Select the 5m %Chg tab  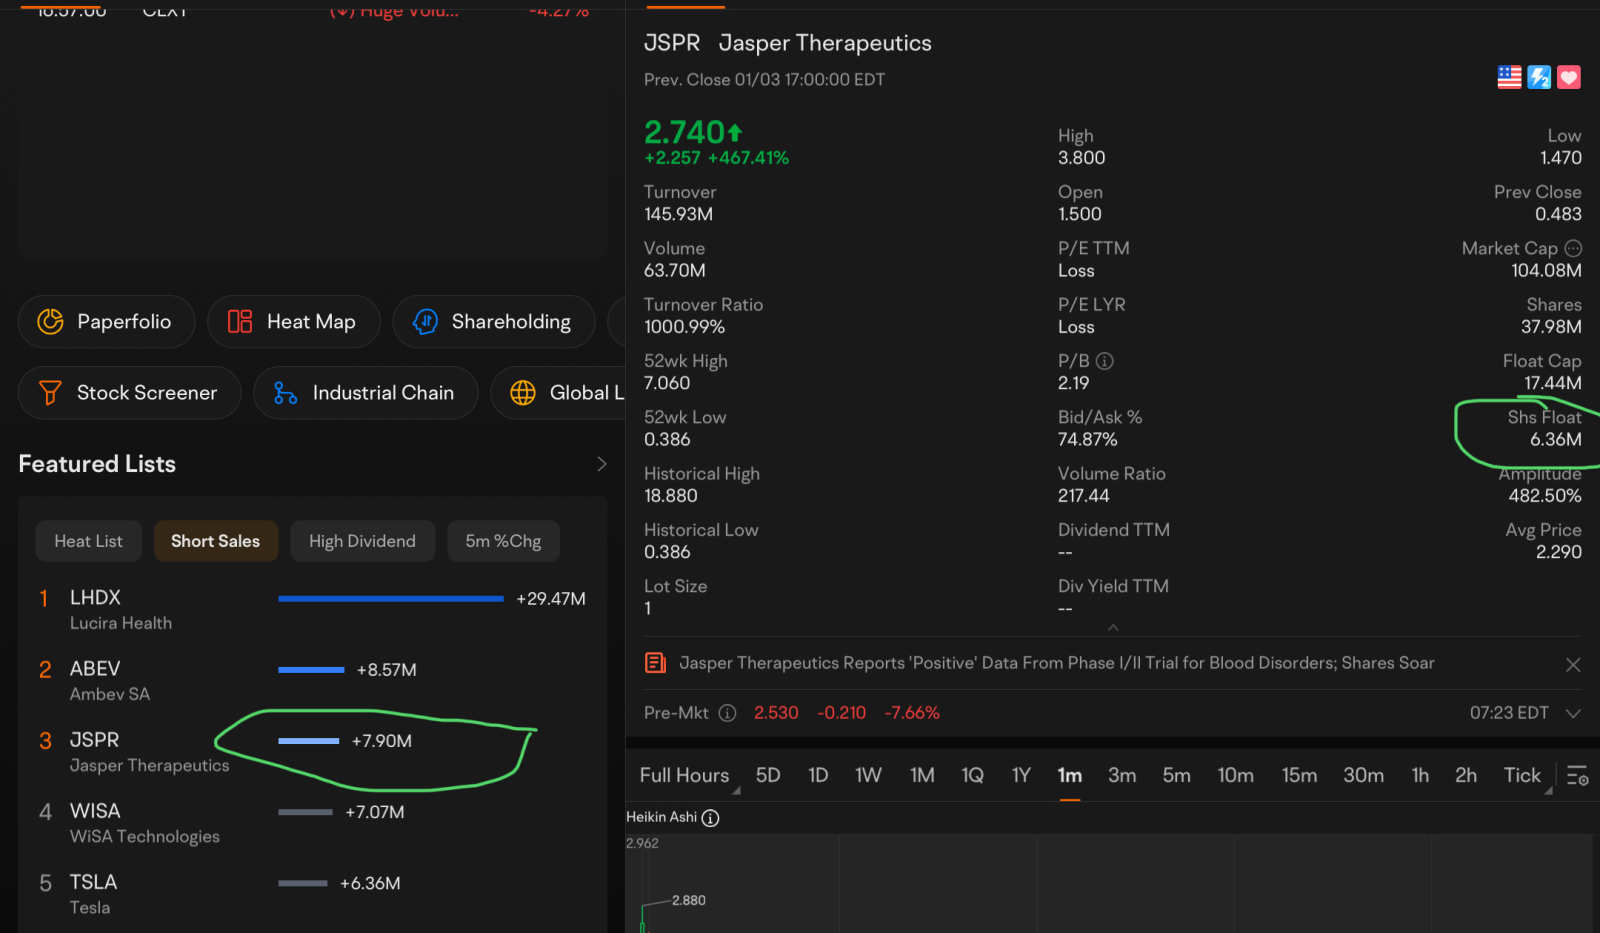click(x=503, y=541)
